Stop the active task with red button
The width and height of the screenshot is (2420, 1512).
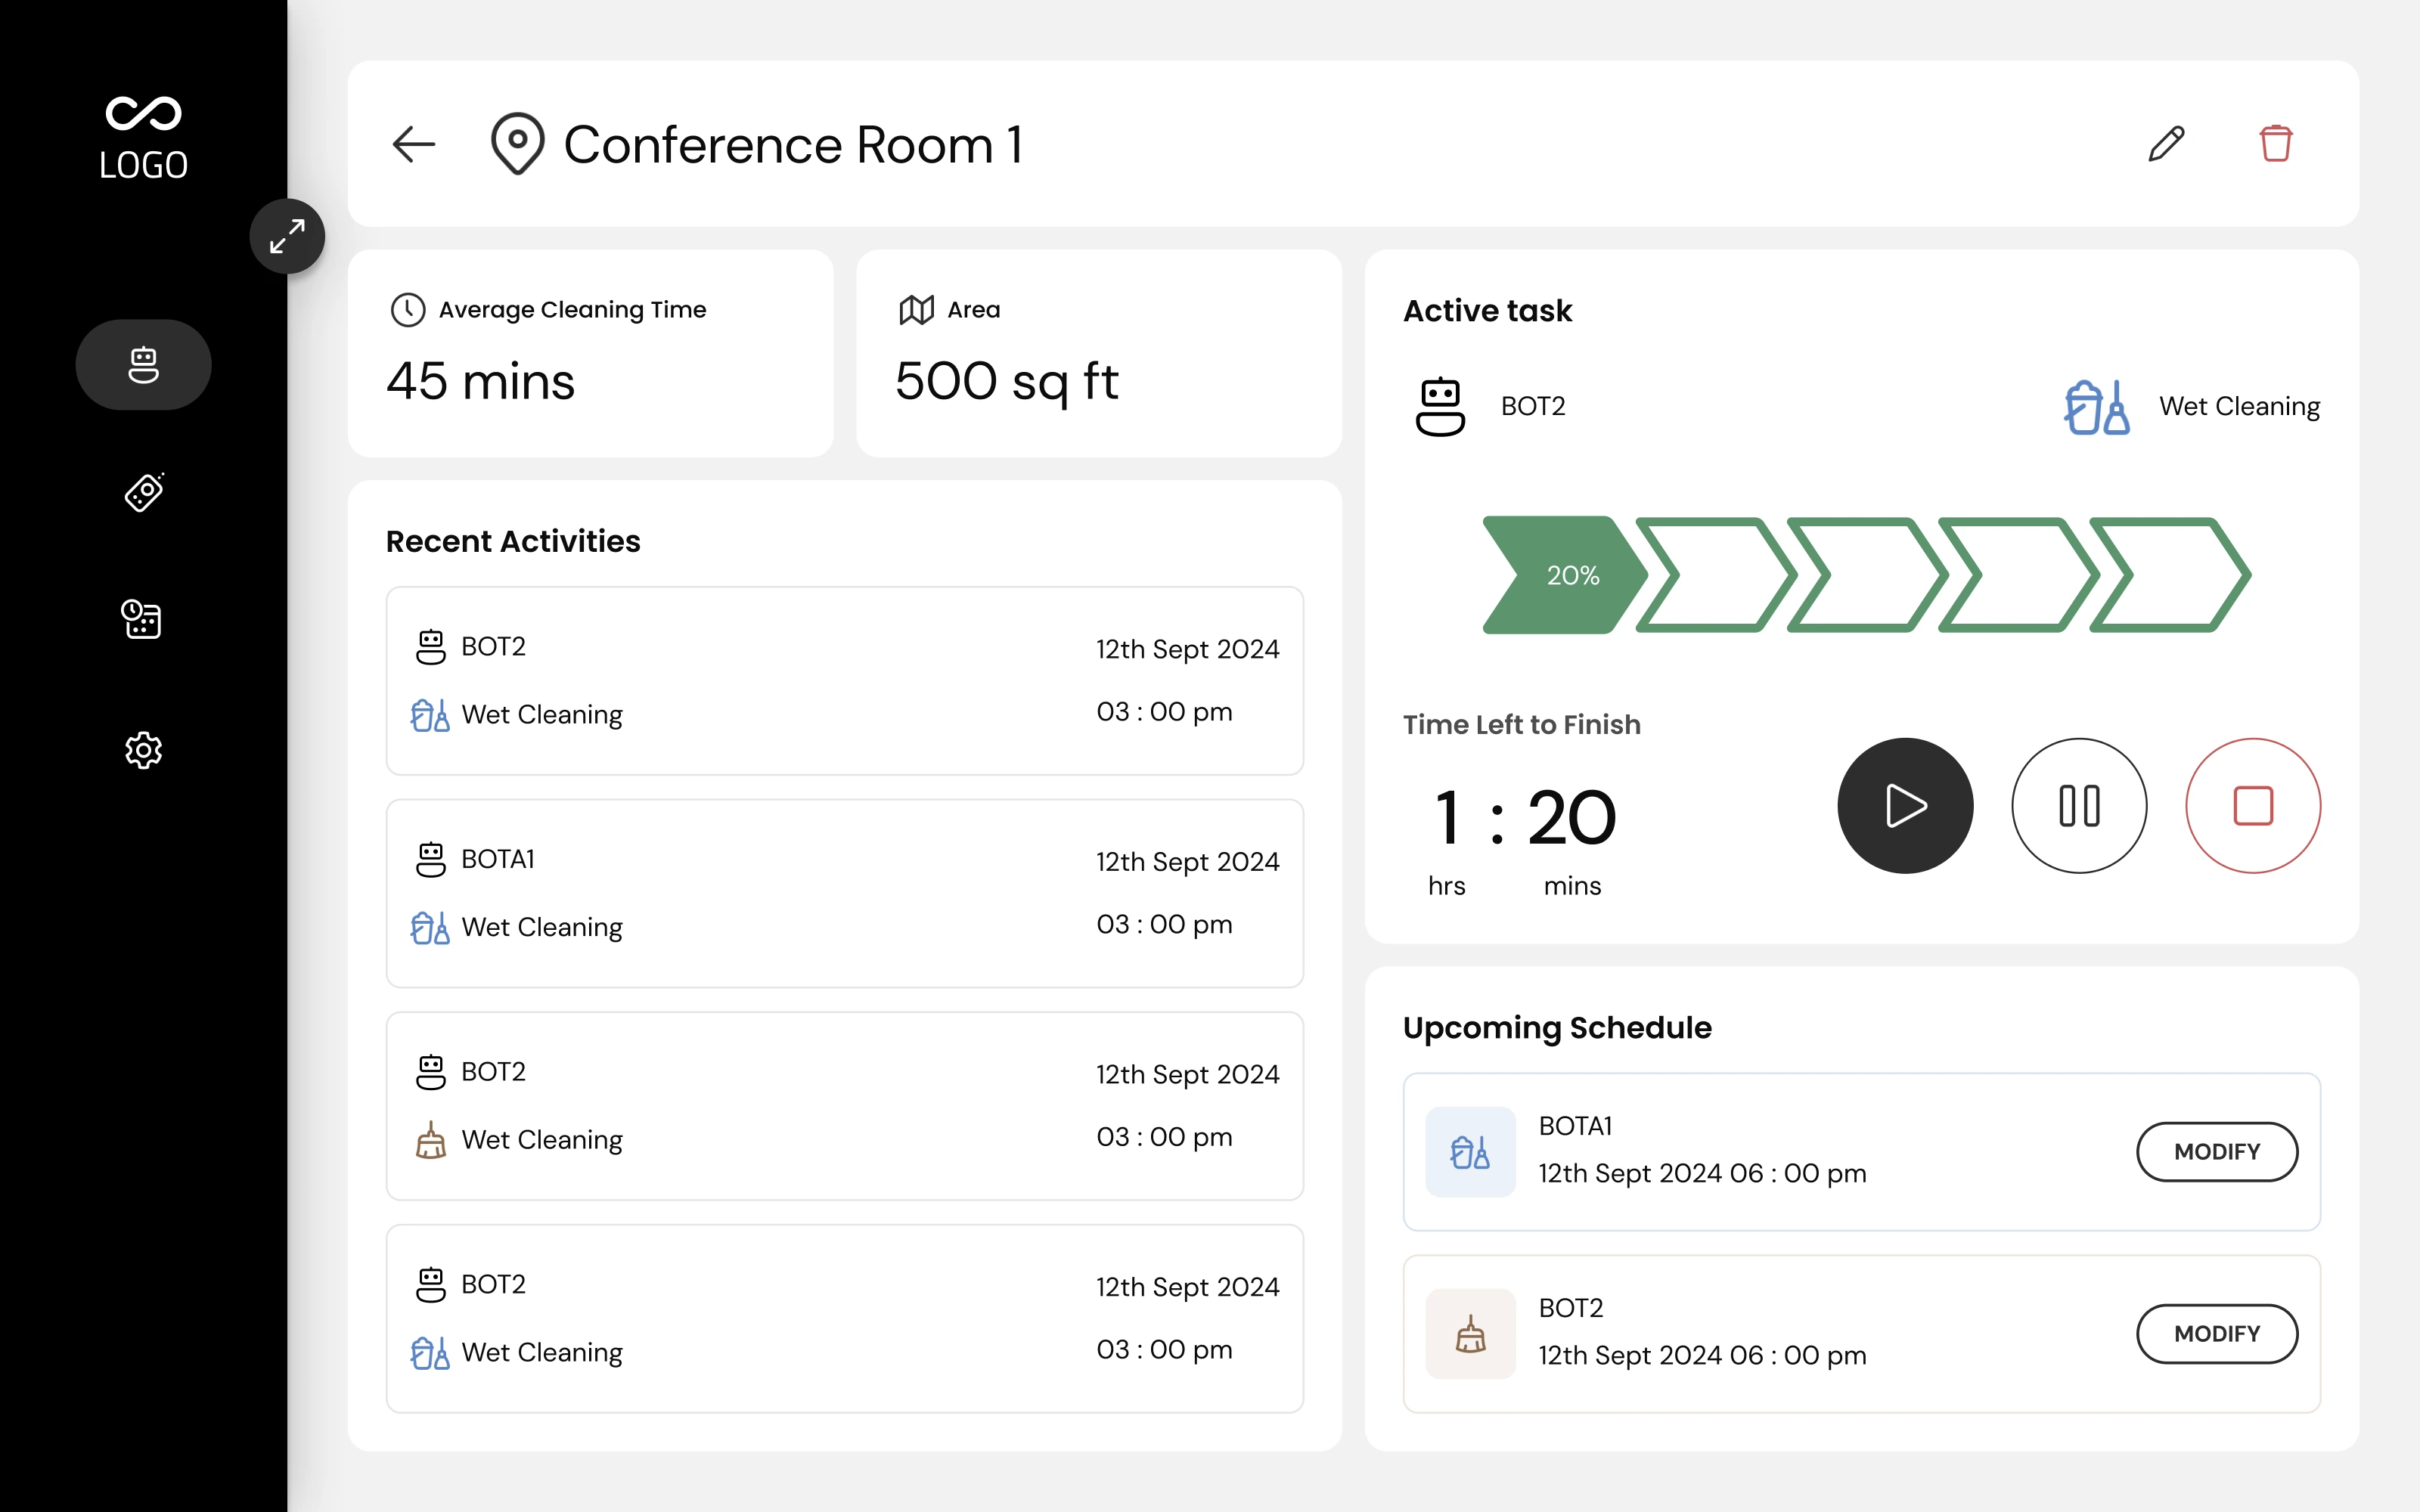pos(2253,806)
